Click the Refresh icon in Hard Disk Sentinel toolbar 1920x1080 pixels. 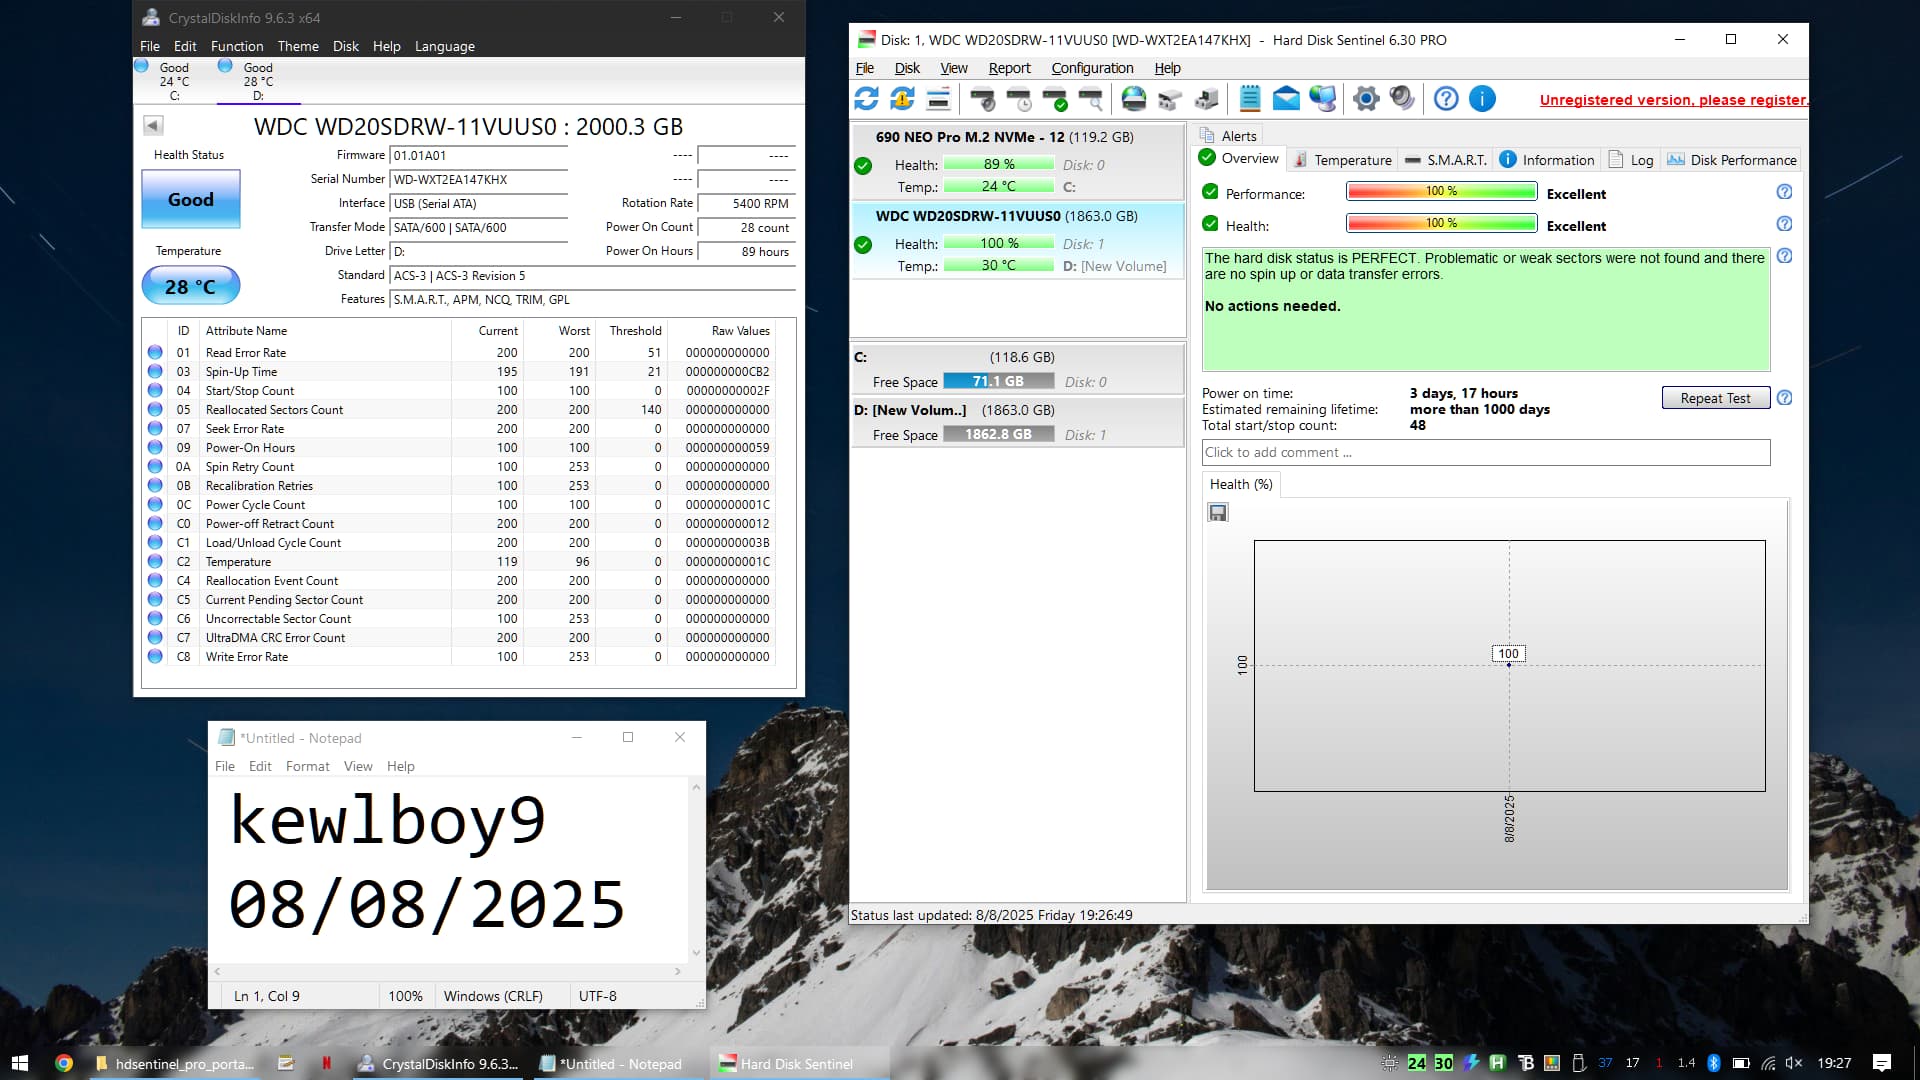click(x=866, y=98)
